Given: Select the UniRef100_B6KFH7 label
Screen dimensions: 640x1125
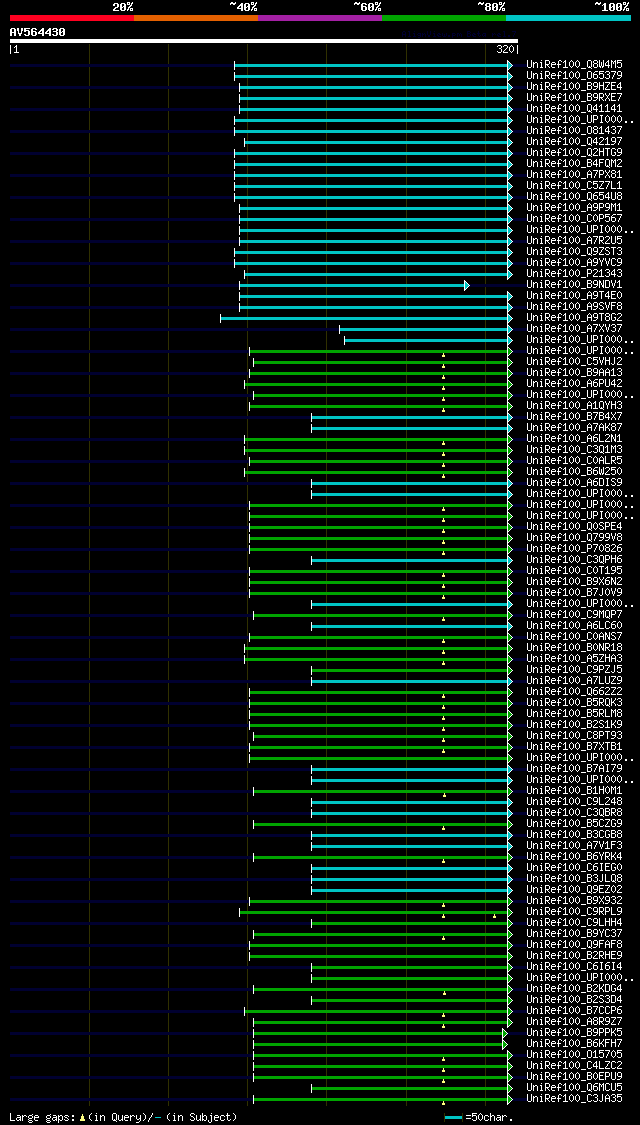Looking at the screenshot, I should point(574,1043).
